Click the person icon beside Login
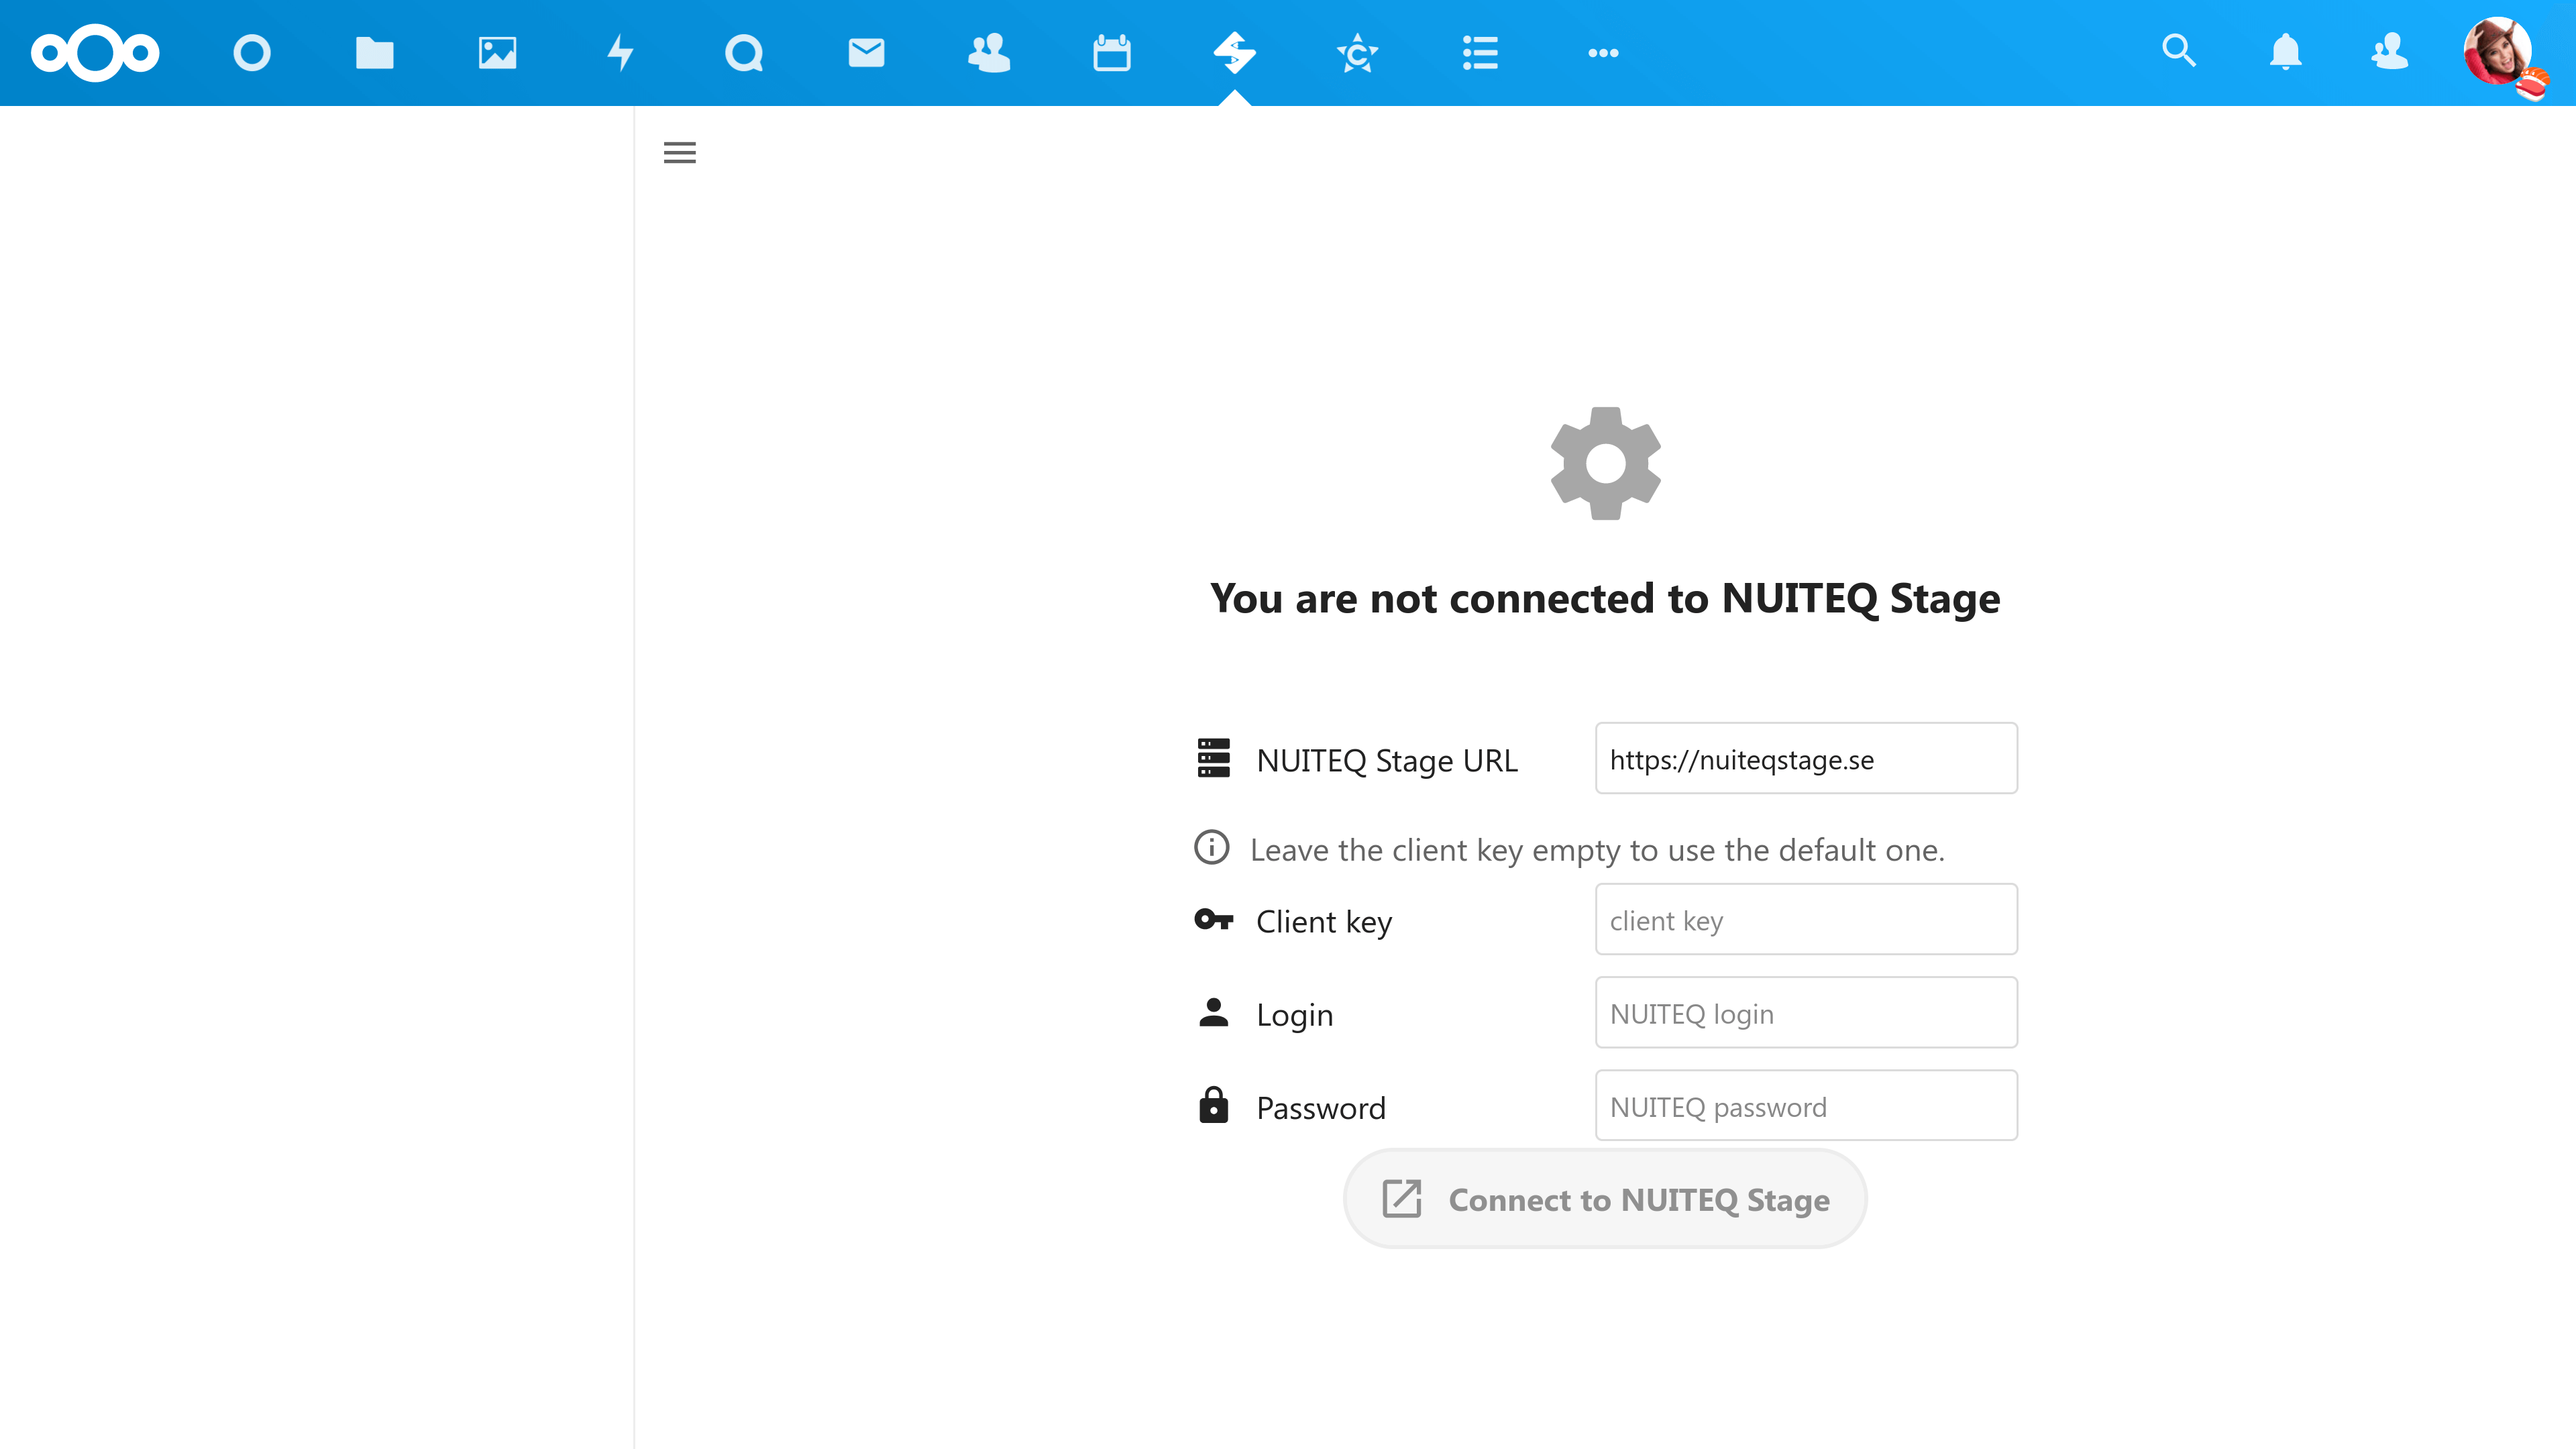This screenshot has height=1449, width=2576. click(x=1214, y=1013)
